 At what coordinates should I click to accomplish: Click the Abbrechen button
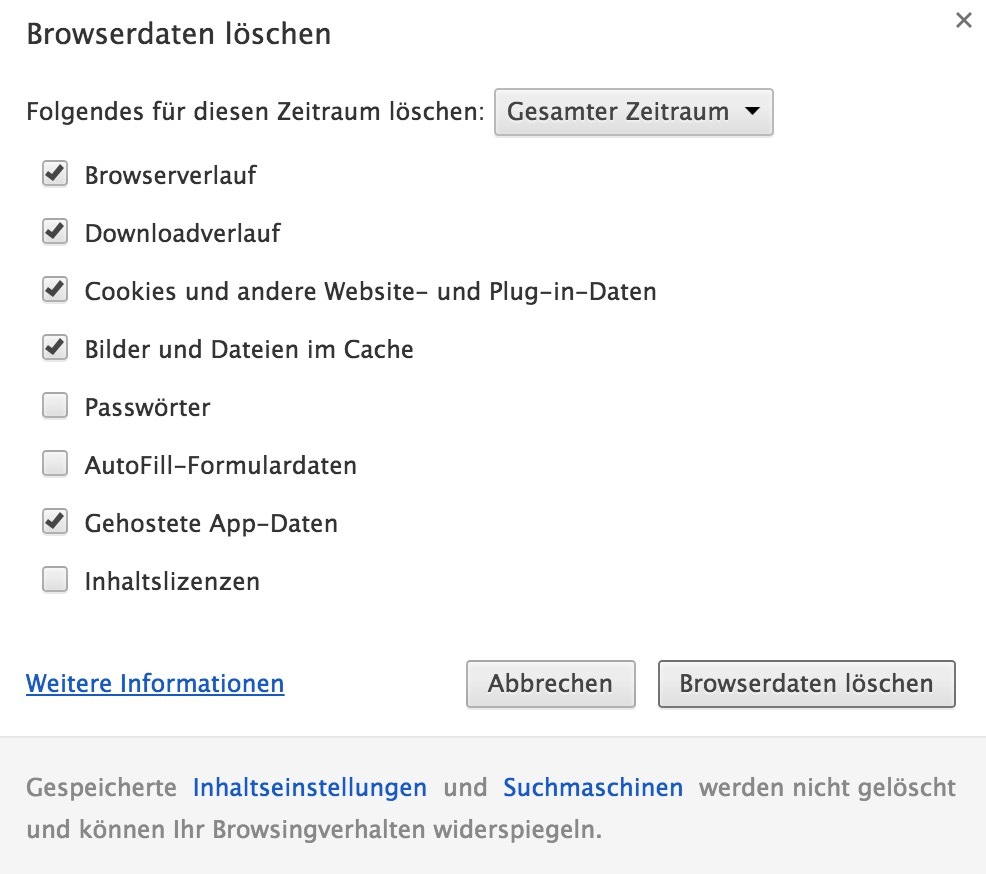click(x=551, y=684)
